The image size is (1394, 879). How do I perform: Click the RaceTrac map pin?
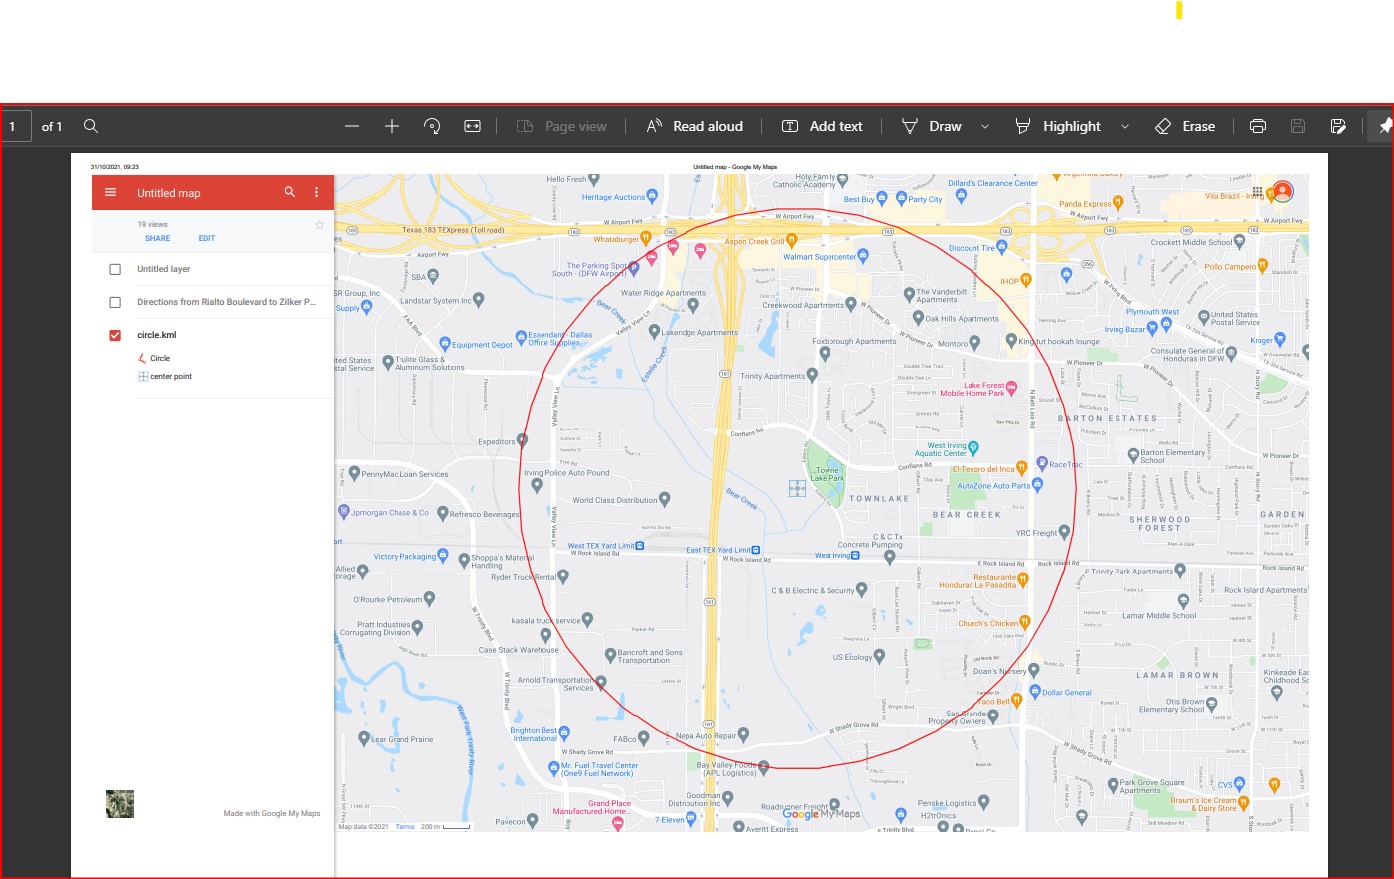pos(1042,464)
